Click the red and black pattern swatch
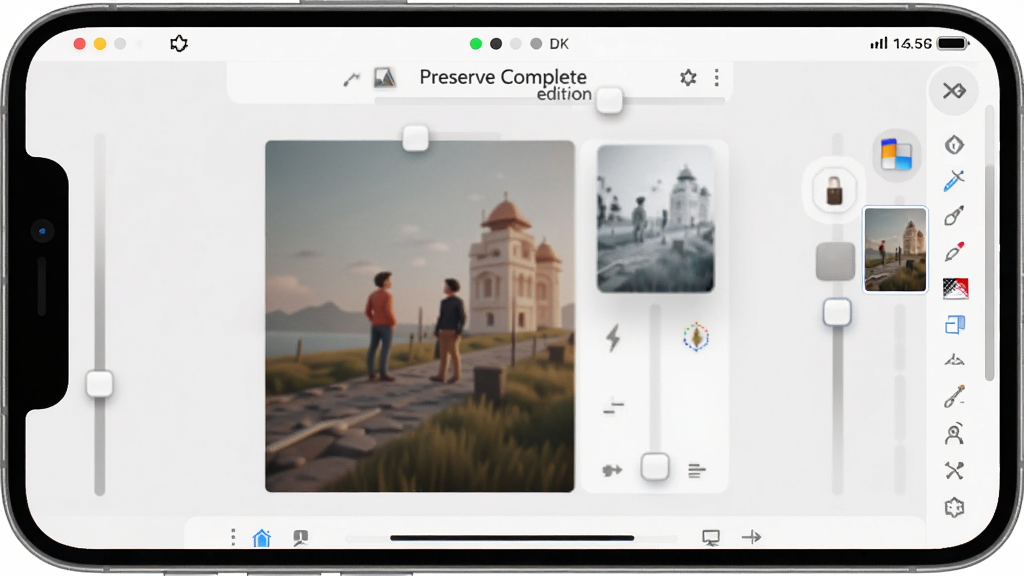This screenshot has height=576, width=1024. 955,288
